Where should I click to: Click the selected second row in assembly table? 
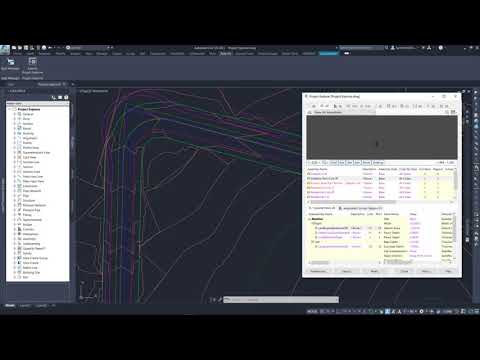(380, 178)
